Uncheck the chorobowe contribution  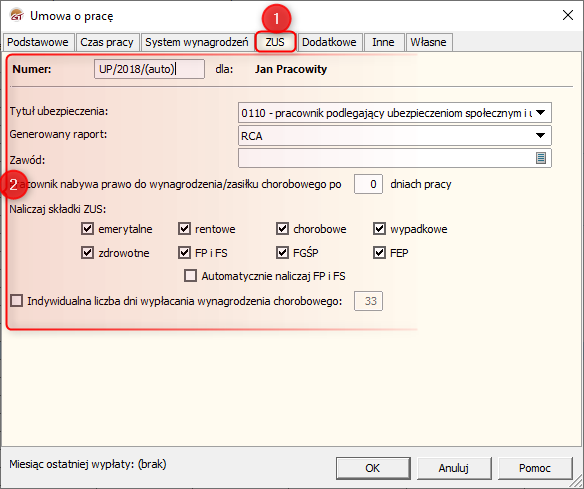[x=282, y=229]
